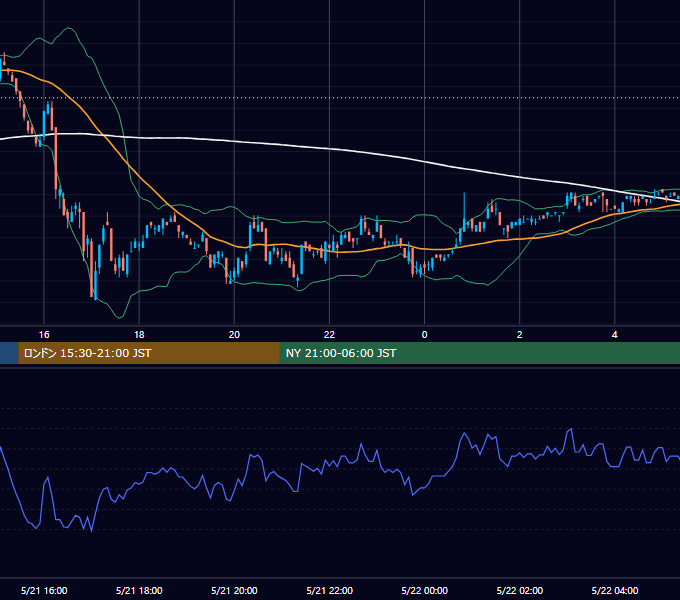This screenshot has width=680, height=600.
Task: Click the 5/22 02:00 date label
Action: (520, 590)
